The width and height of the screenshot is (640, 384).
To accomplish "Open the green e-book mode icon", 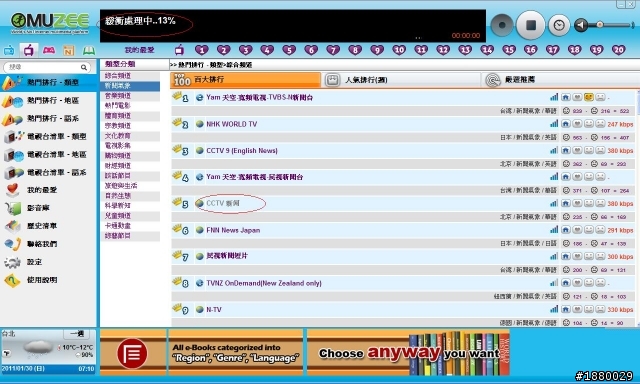I will [89, 51].
